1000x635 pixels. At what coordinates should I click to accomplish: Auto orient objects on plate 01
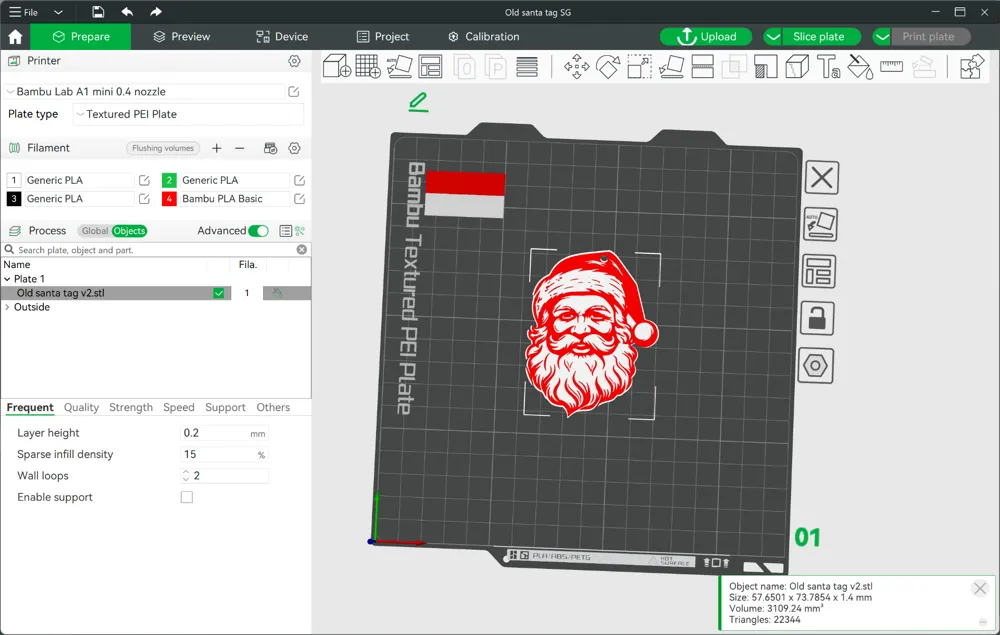click(x=820, y=224)
